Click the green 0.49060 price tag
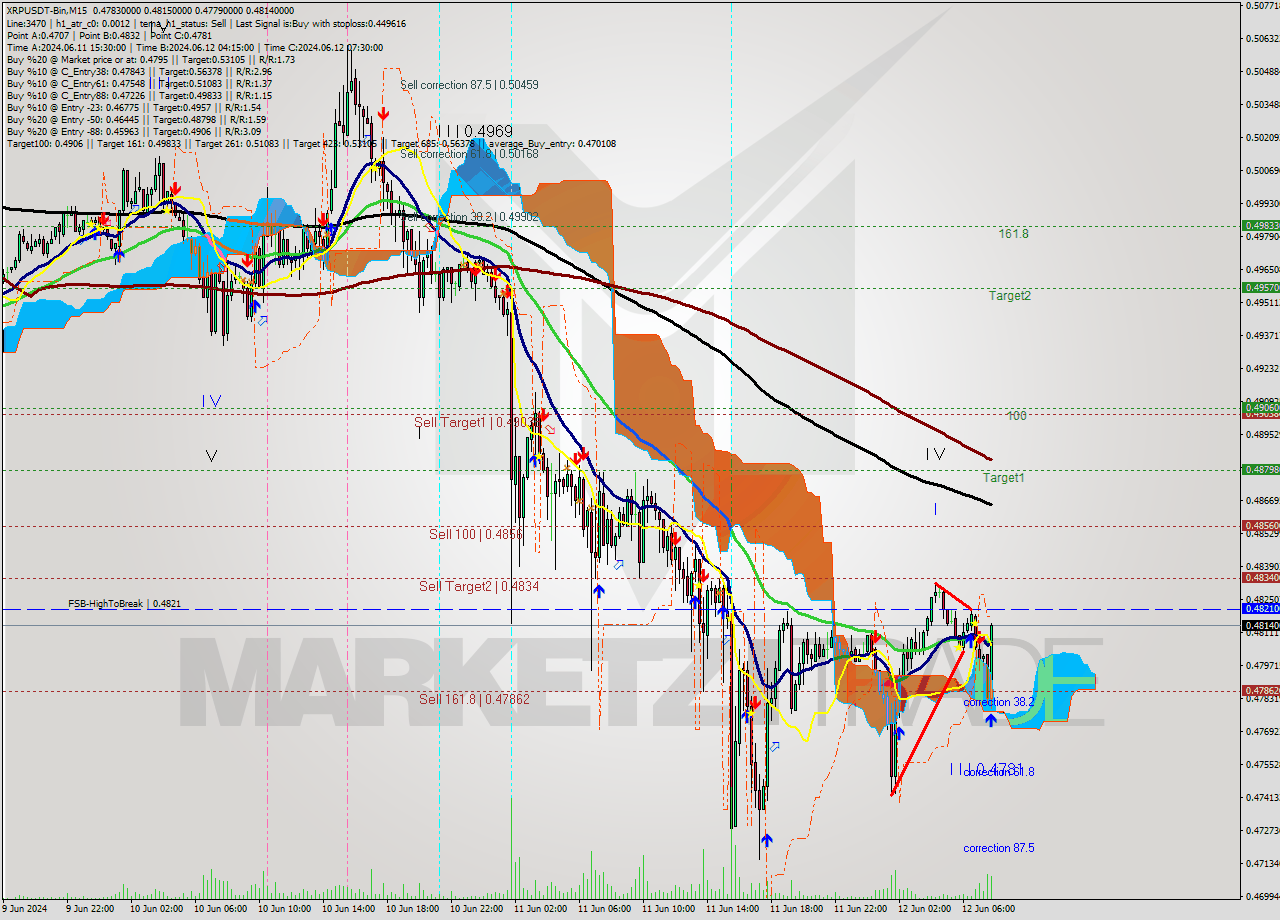 coord(1260,408)
